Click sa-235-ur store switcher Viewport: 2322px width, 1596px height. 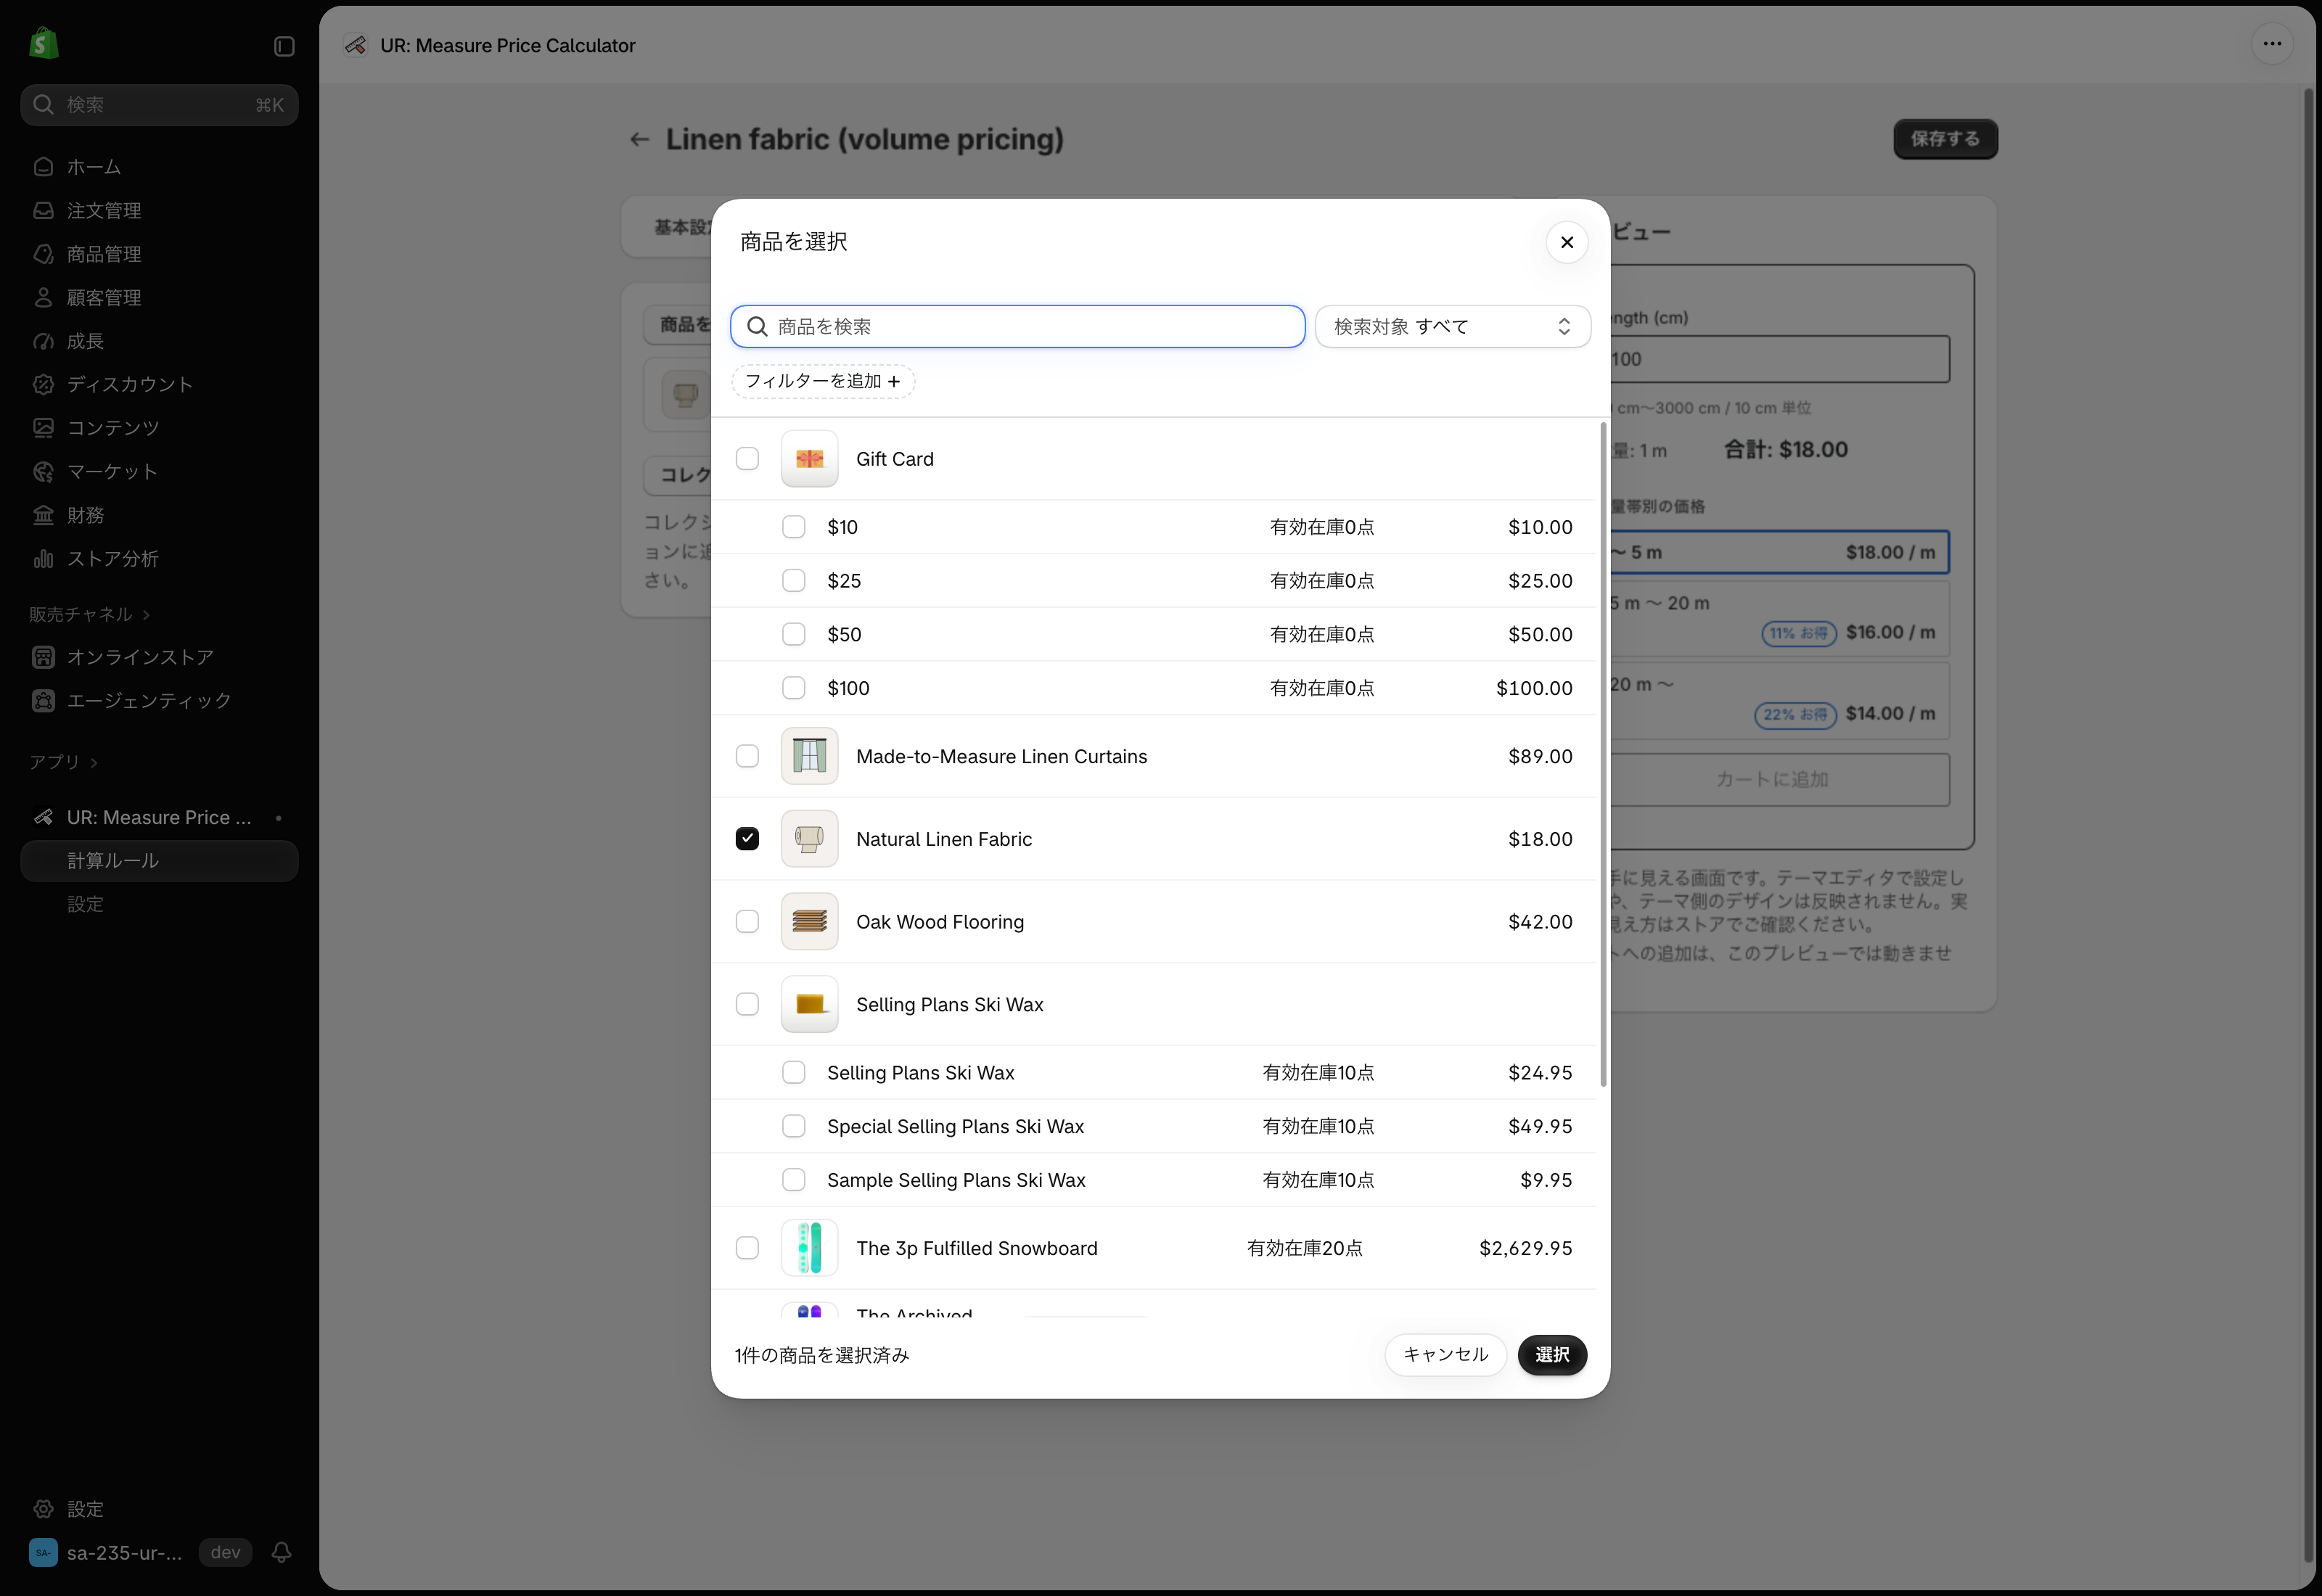(107, 1553)
